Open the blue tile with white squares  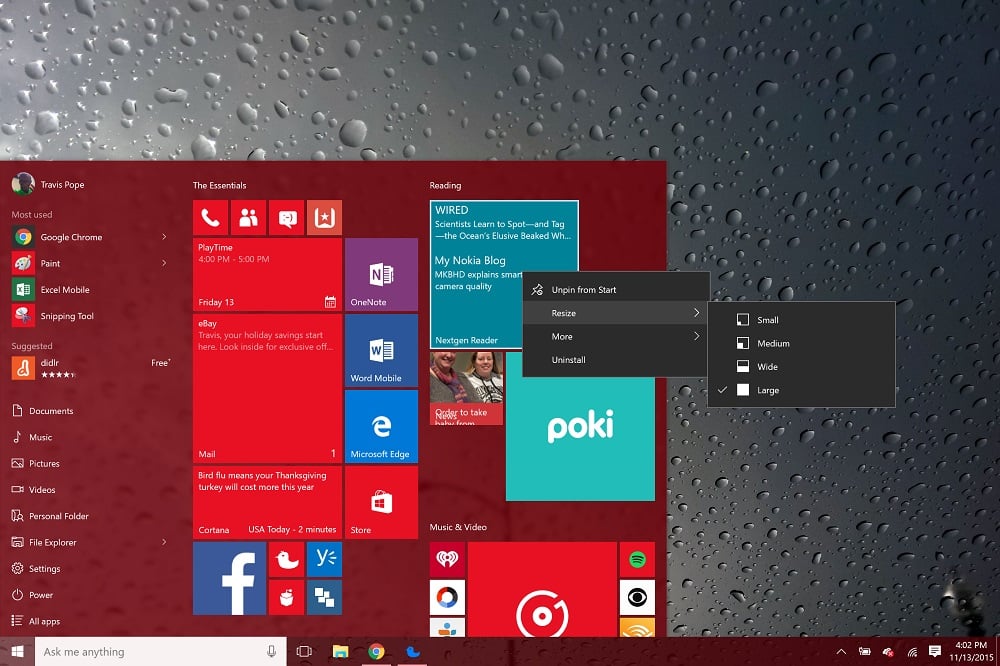(x=324, y=597)
